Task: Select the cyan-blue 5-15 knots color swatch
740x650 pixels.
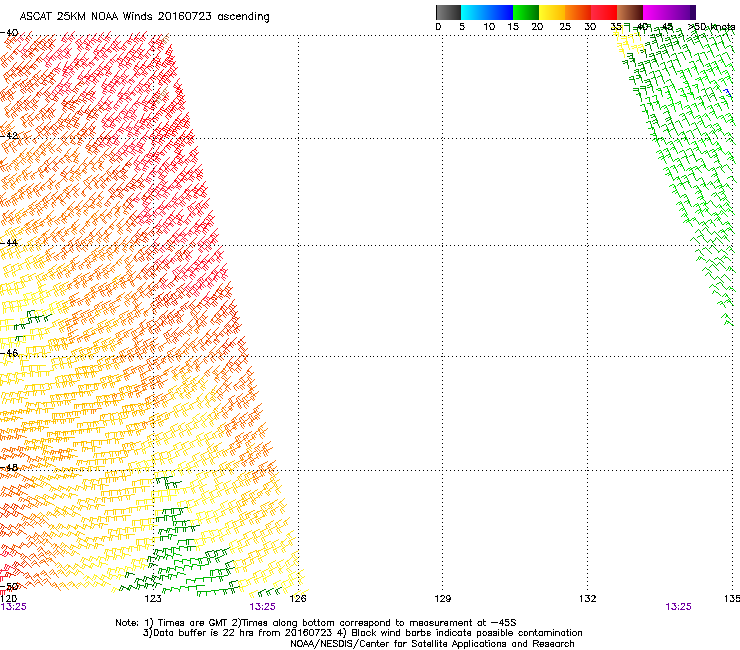Action: point(487,12)
